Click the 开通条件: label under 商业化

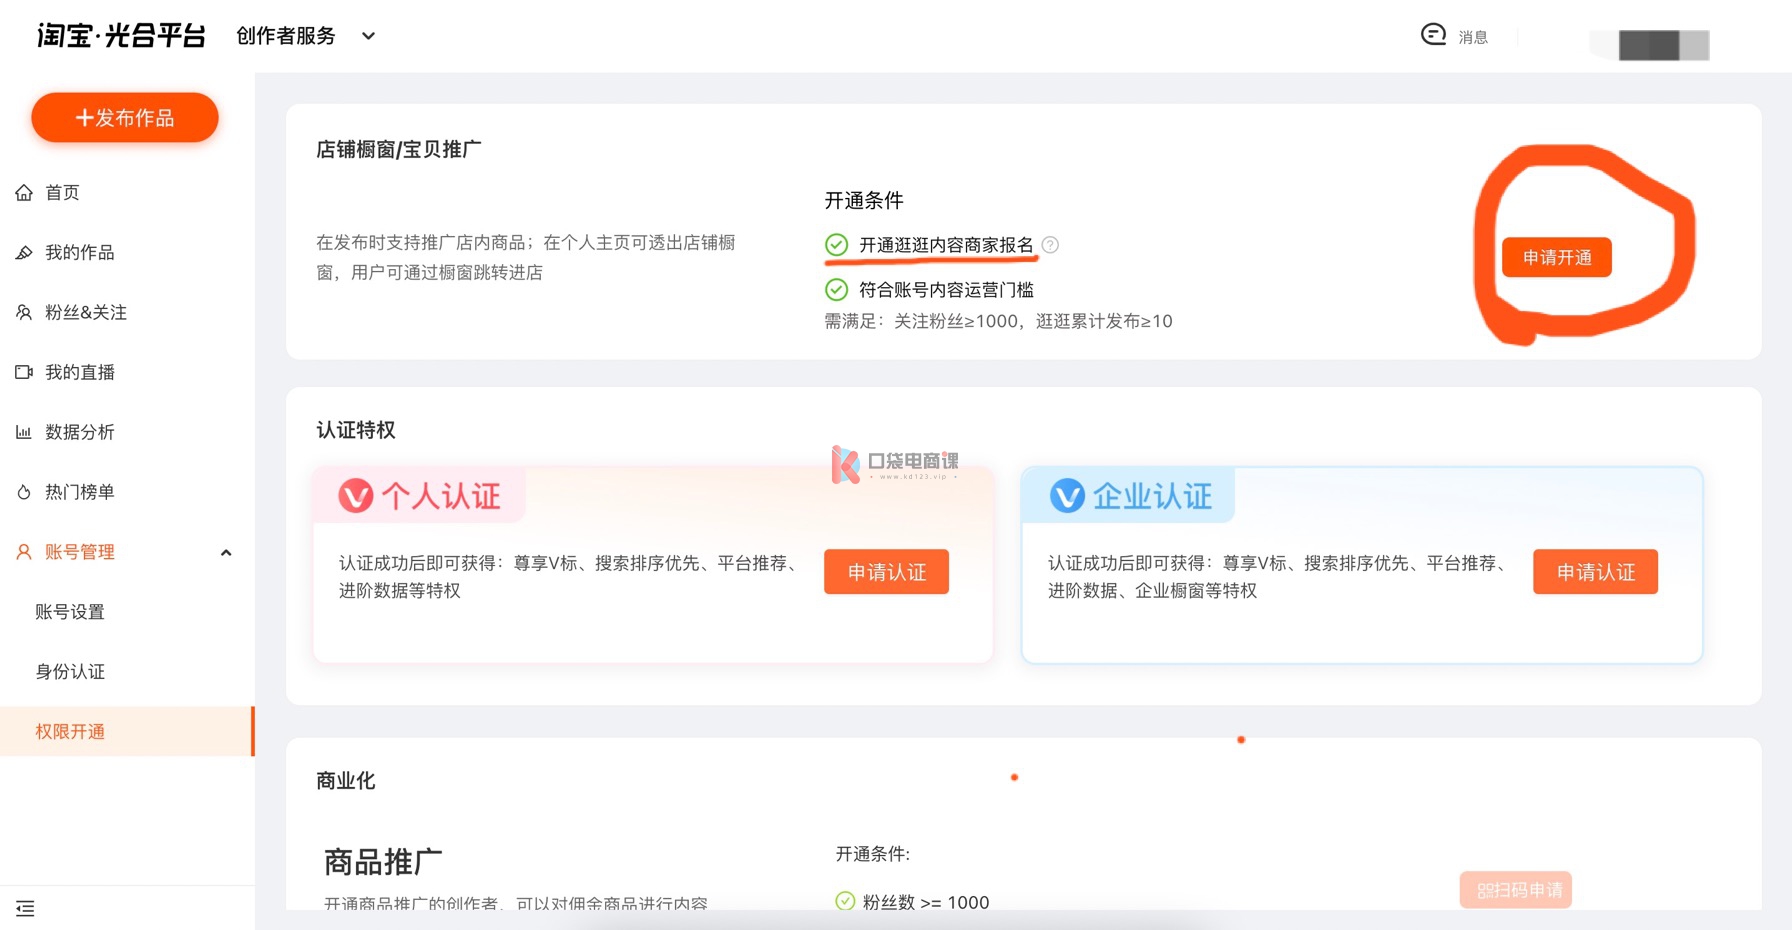873,854
